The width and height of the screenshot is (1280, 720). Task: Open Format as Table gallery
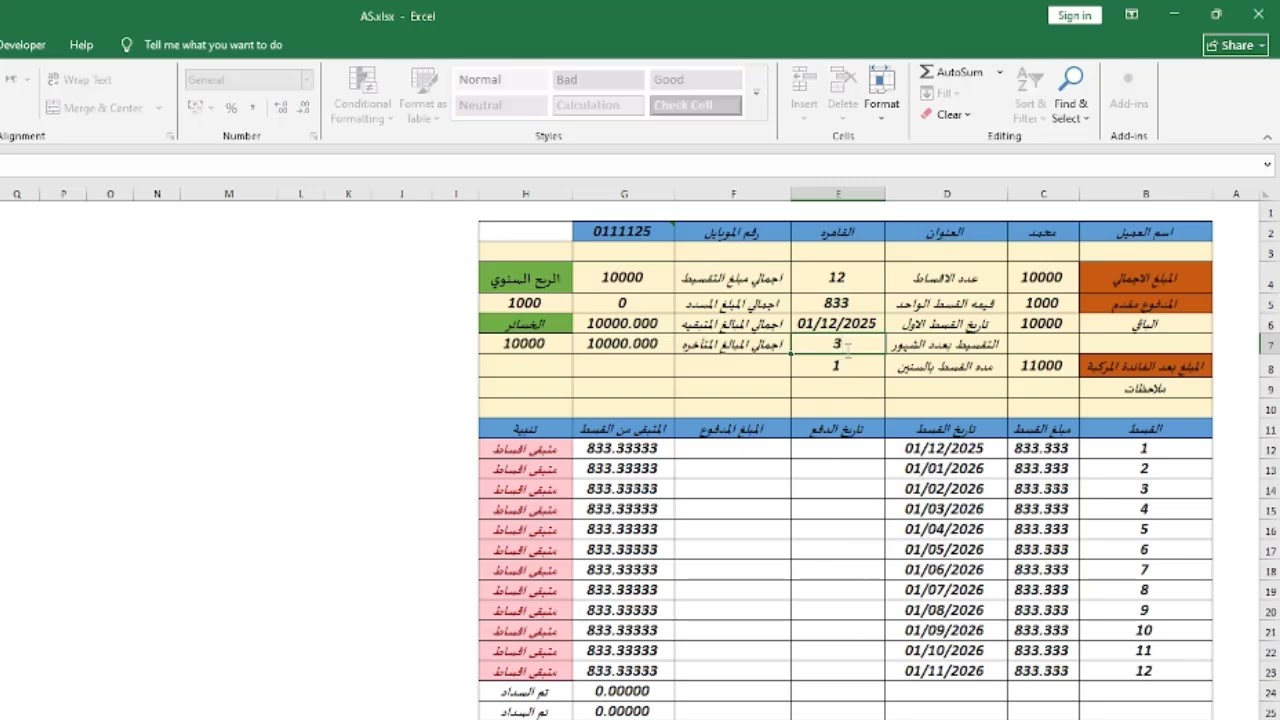coord(423,96)
